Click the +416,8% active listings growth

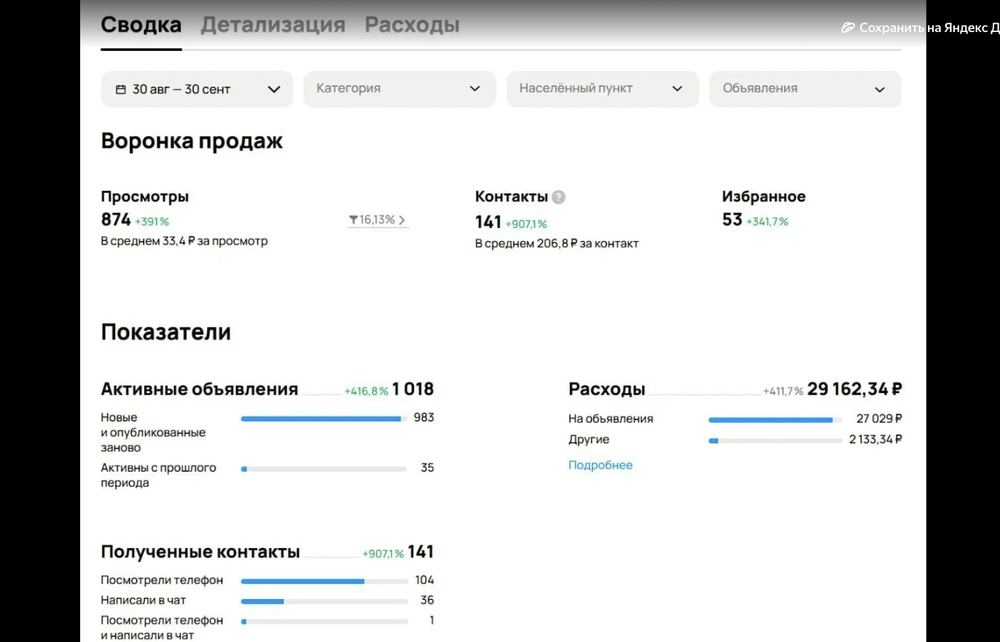(x=366, y=391)
